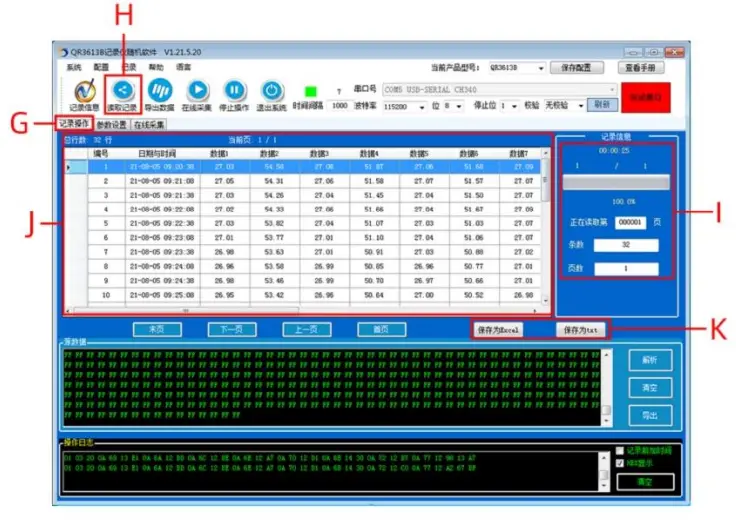Image resolution: width=736 pixels, height=526 pixels.
Task: Select the row dated 21-08-05 09:21:08
Action: pos(303,181)
